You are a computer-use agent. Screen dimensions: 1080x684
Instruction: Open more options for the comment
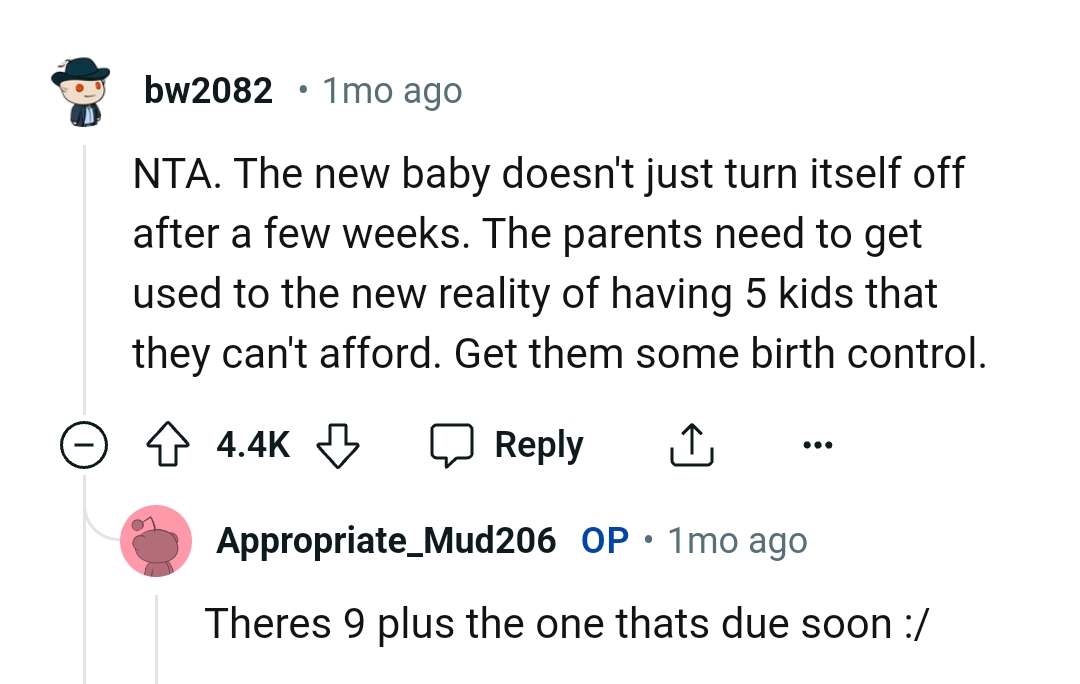pyautogui.click(x=818, y=445)
